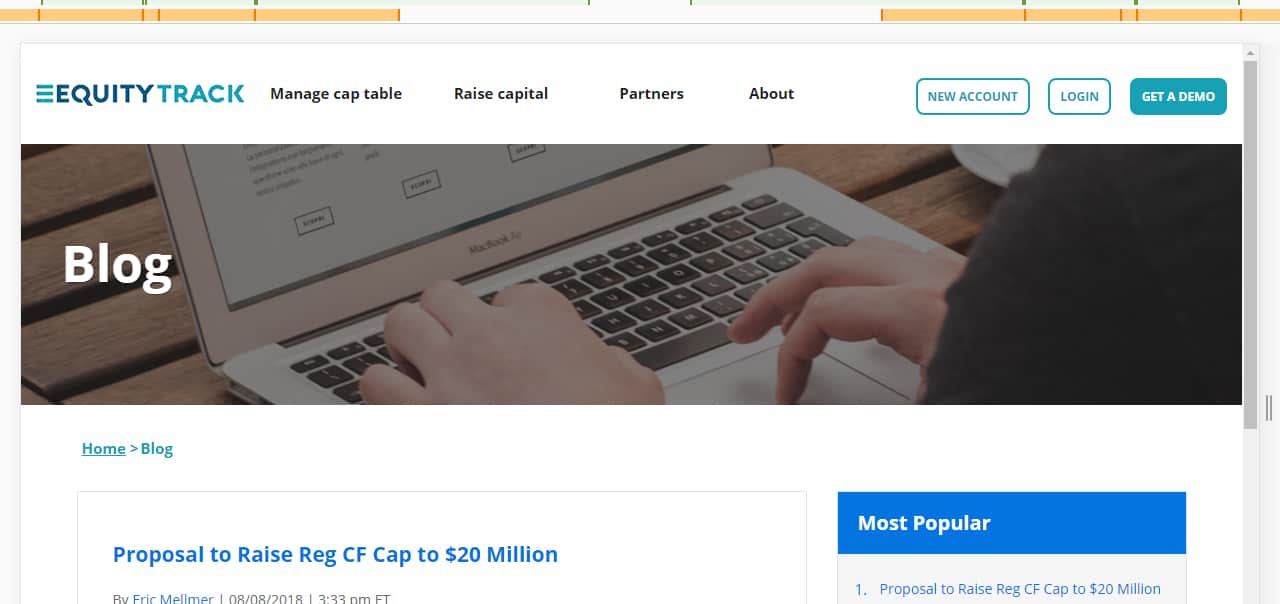Click the laptop hero banner image
Image resolution: width=1280 pixels, height=604 pixels.
click(x=631, y=274)
